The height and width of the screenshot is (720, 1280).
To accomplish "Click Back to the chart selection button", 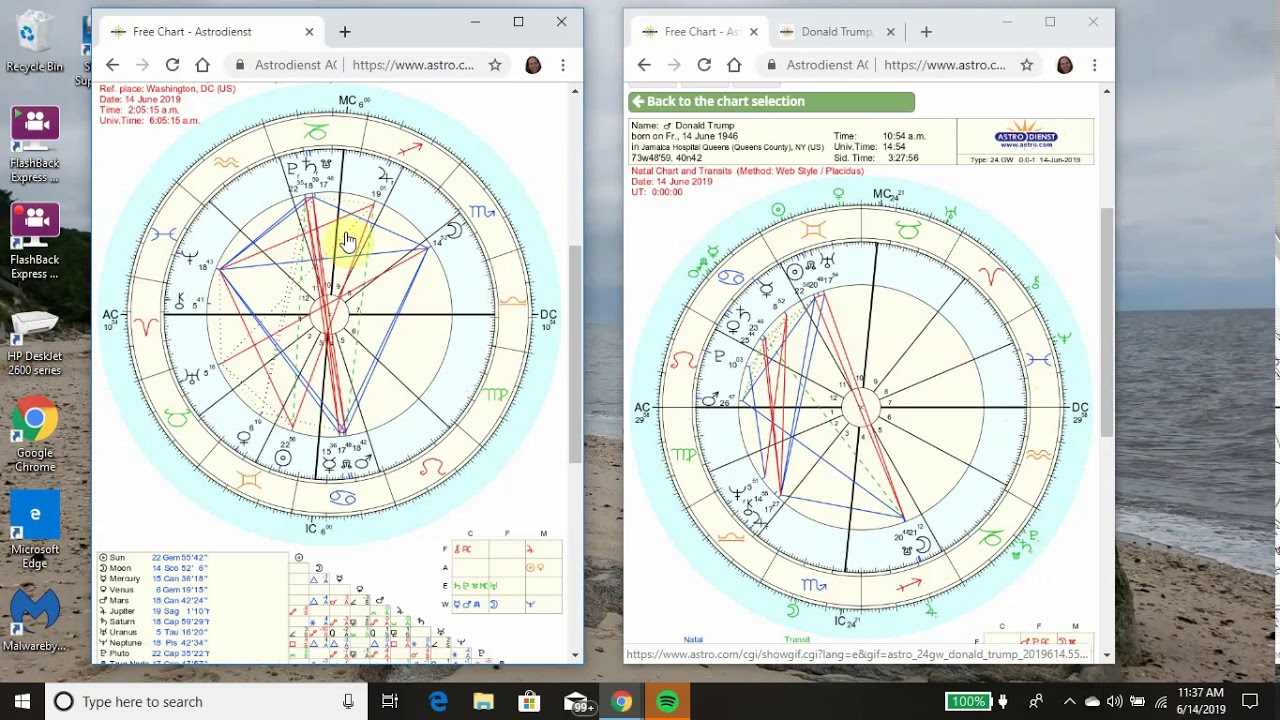I will tap(771, 101).
